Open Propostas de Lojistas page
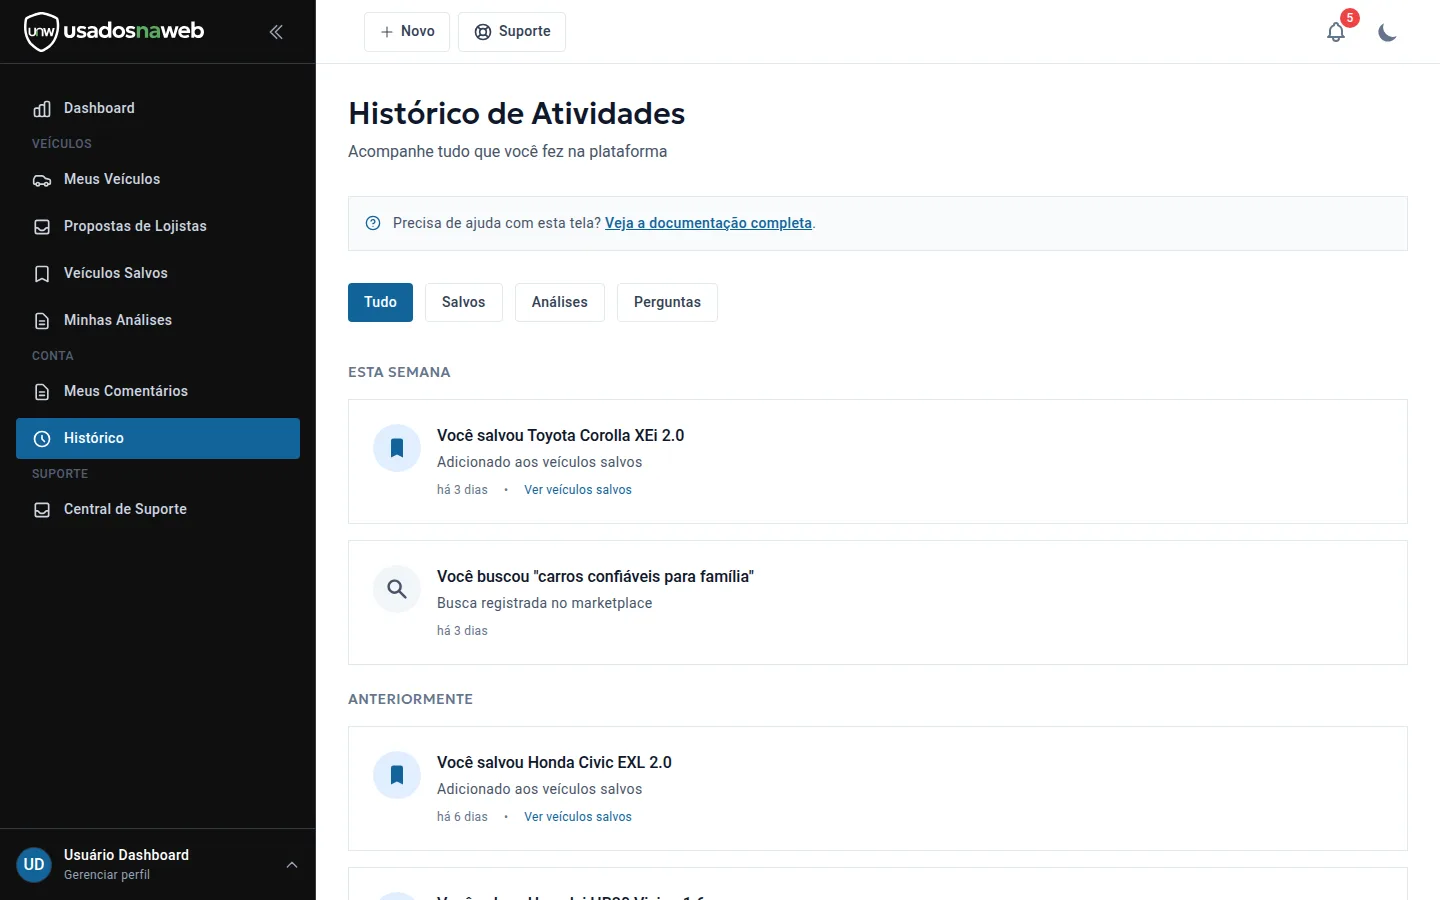The image size is (1440, 900). point(158,226)
